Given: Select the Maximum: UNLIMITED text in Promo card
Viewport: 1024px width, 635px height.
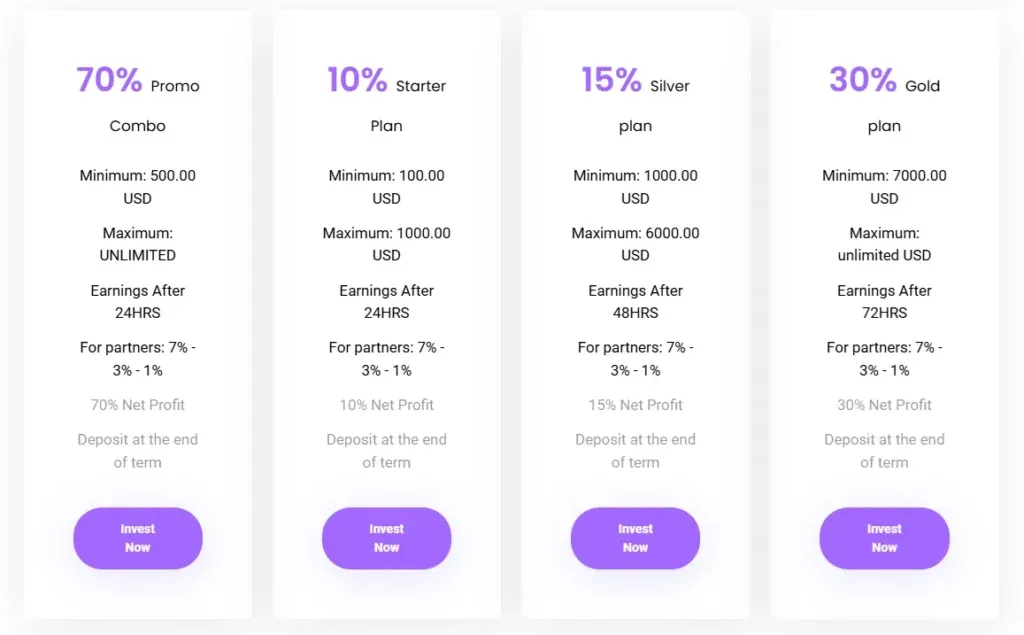Looking at the screenshot, I should click(138, 244).
